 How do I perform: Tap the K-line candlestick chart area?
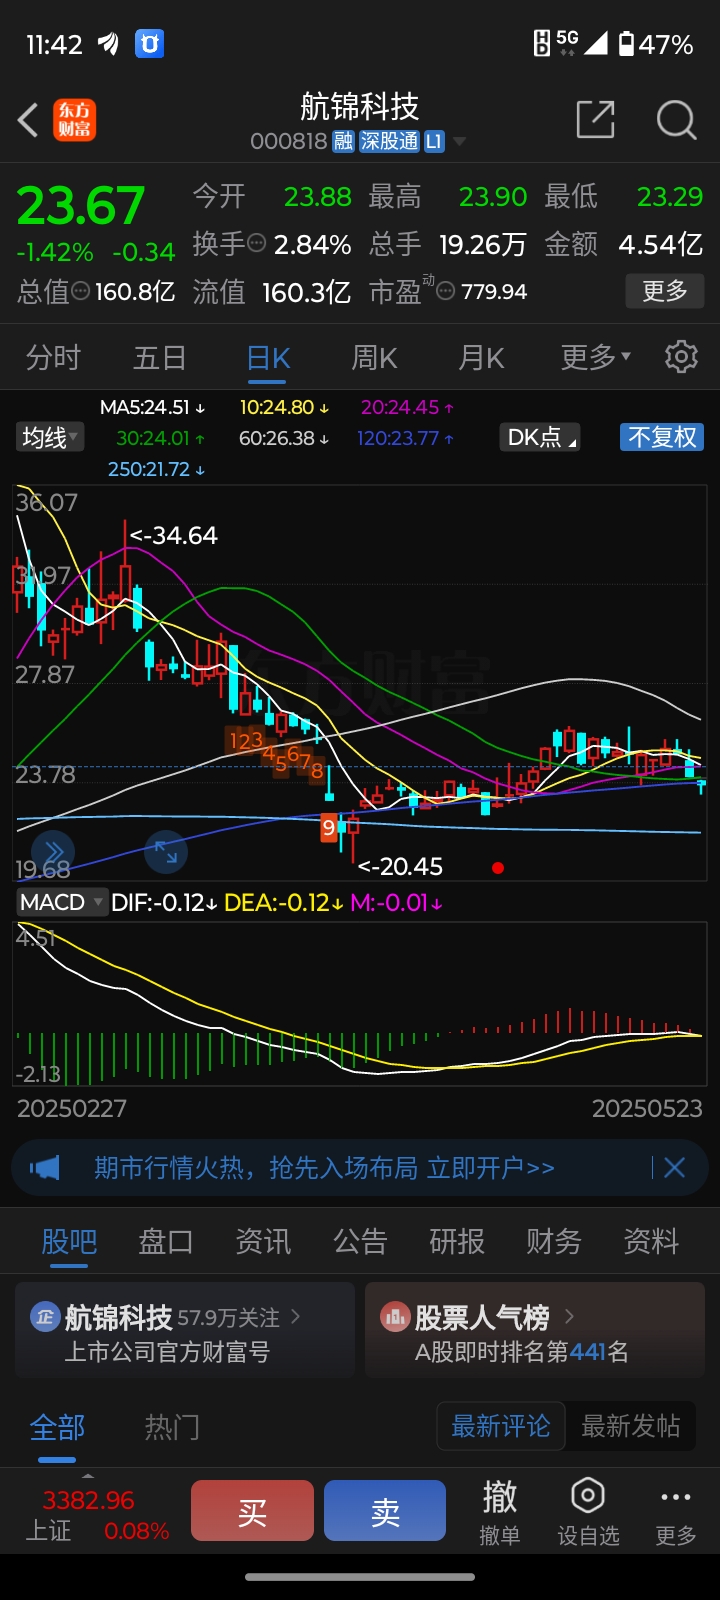[x=360, y=683]
